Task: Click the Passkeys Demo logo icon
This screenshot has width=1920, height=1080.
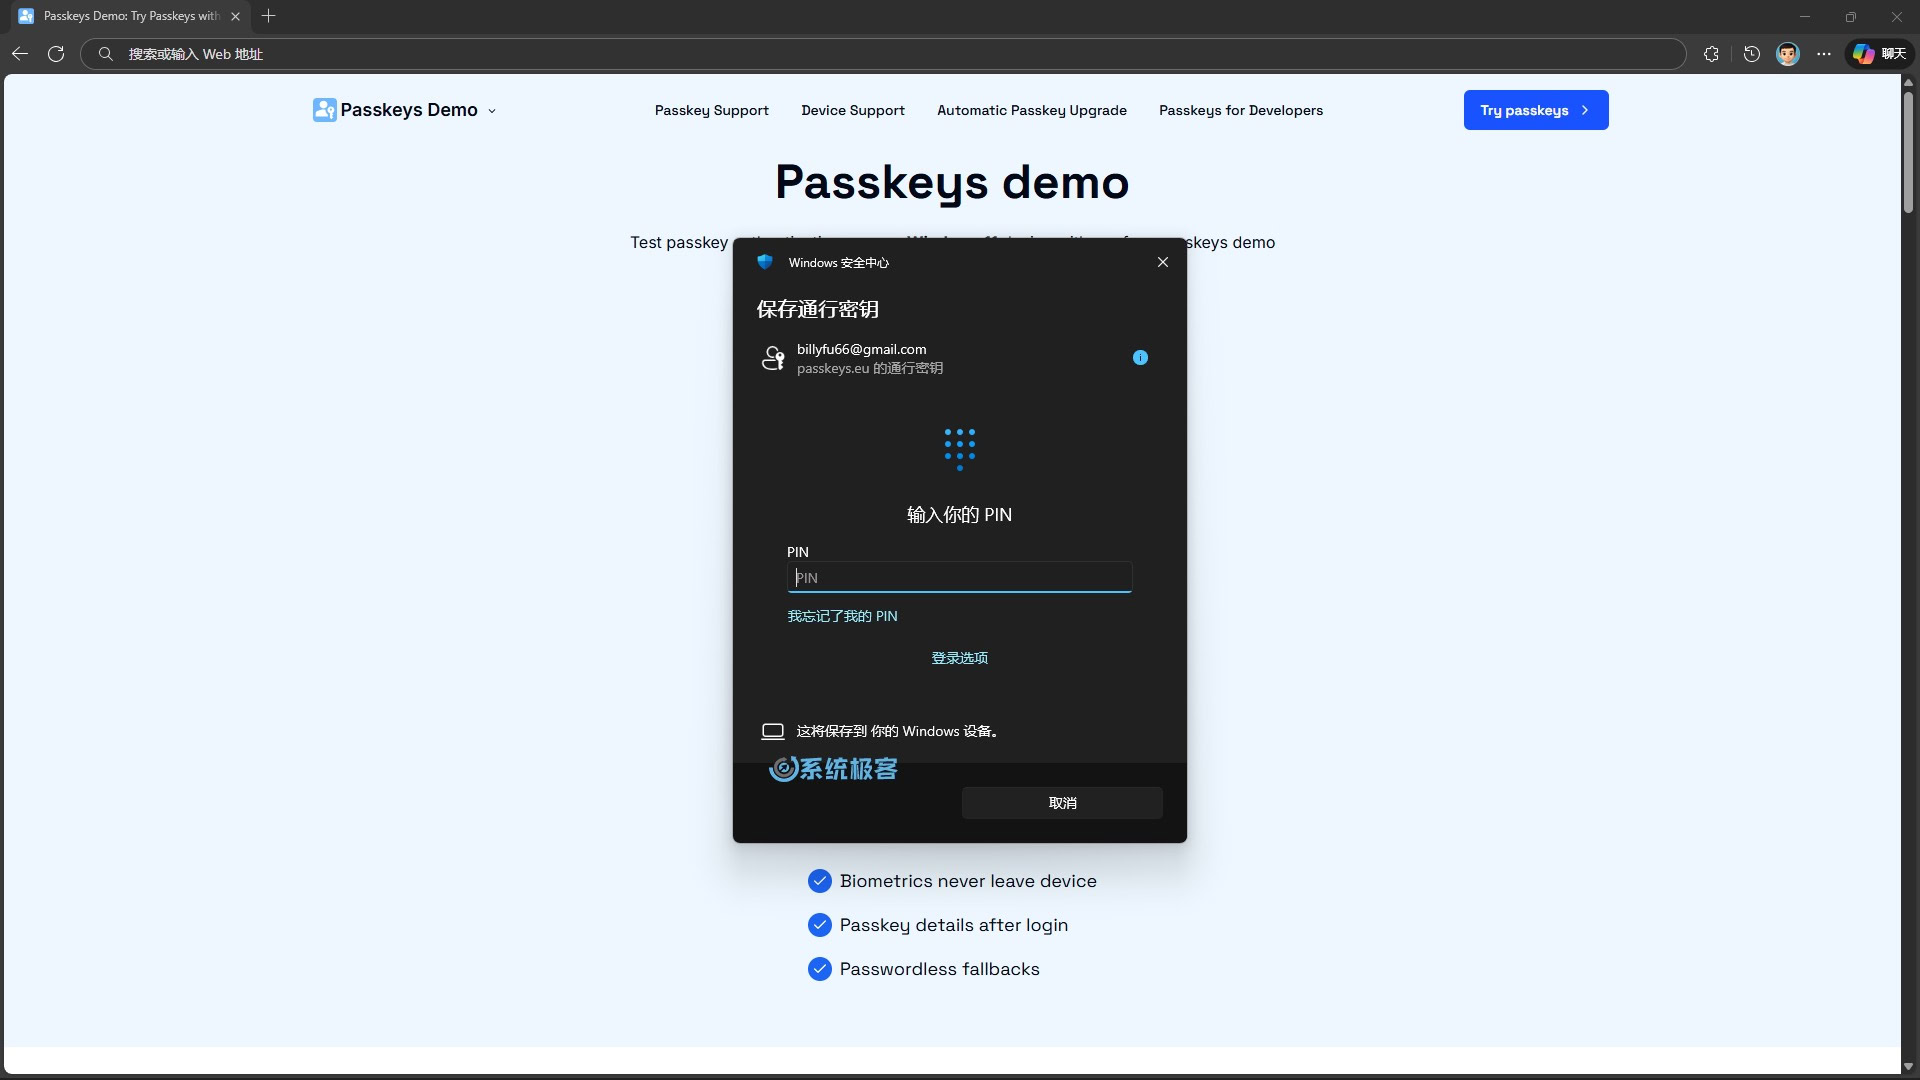Action: 324,110
